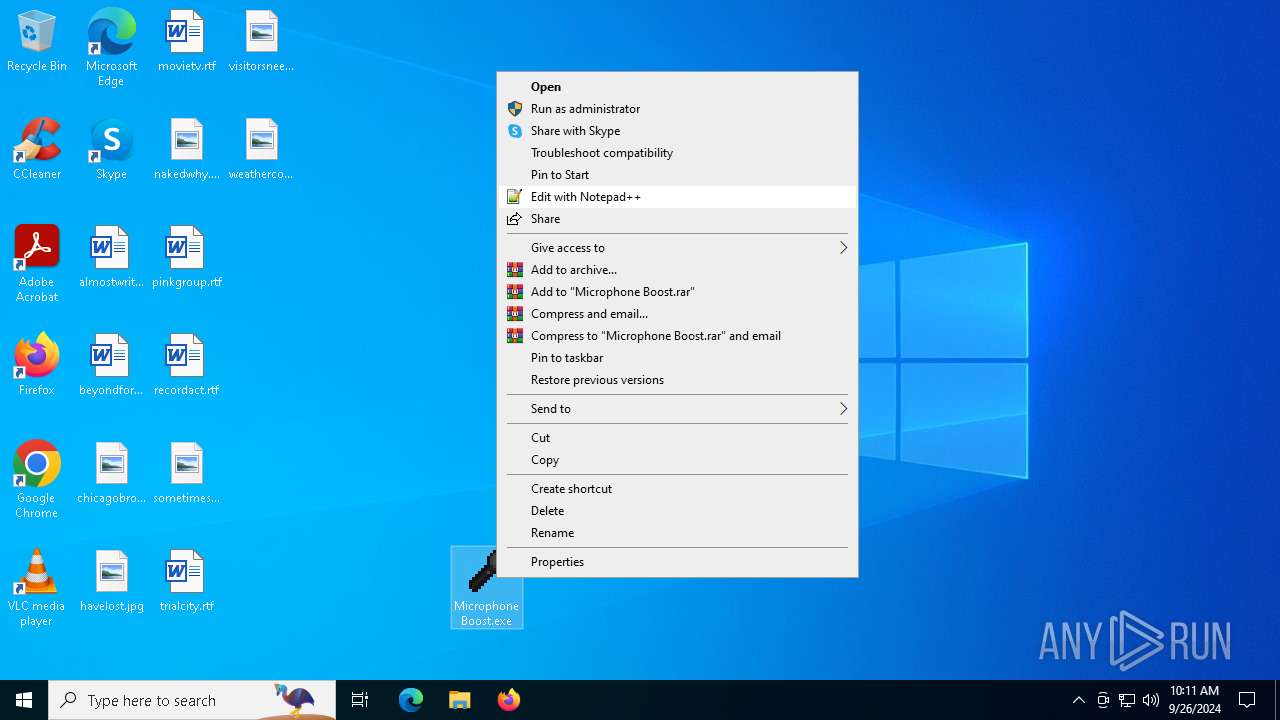
Task: Choose Create shortcut
Action: pyautogui.click(x=677, y=489)
